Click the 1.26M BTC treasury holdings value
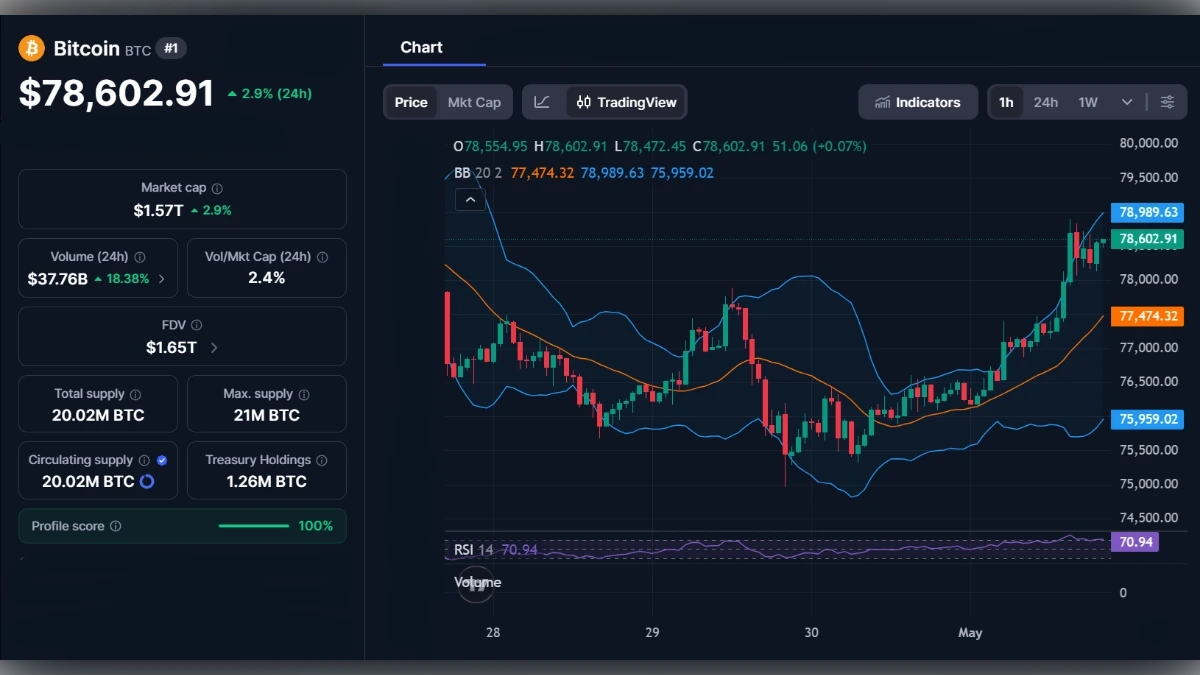Viewport: 1200px width, 675px height. 266,481
